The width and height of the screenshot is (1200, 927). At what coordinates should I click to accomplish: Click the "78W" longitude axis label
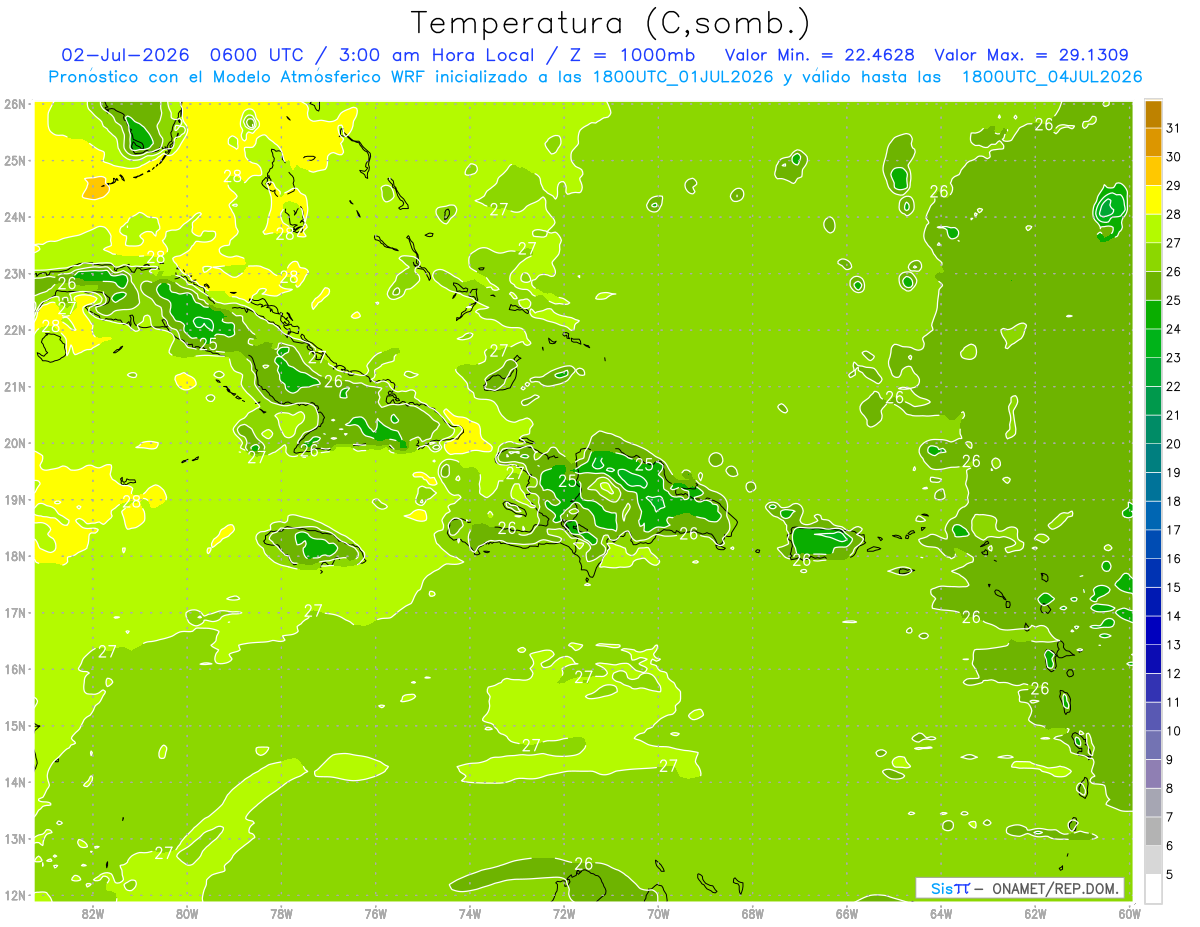281,913
